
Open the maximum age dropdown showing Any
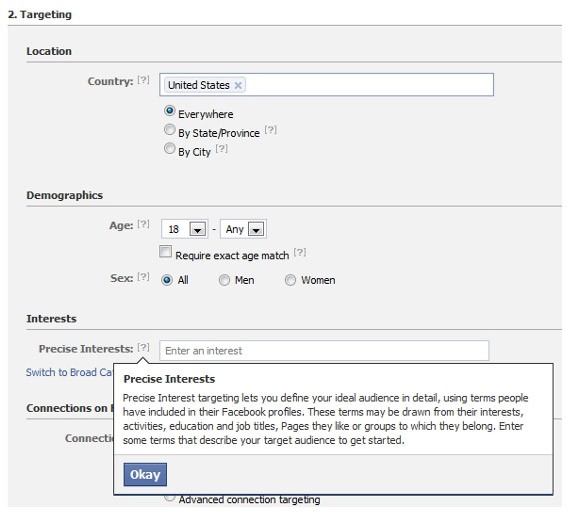click(243, 229)
